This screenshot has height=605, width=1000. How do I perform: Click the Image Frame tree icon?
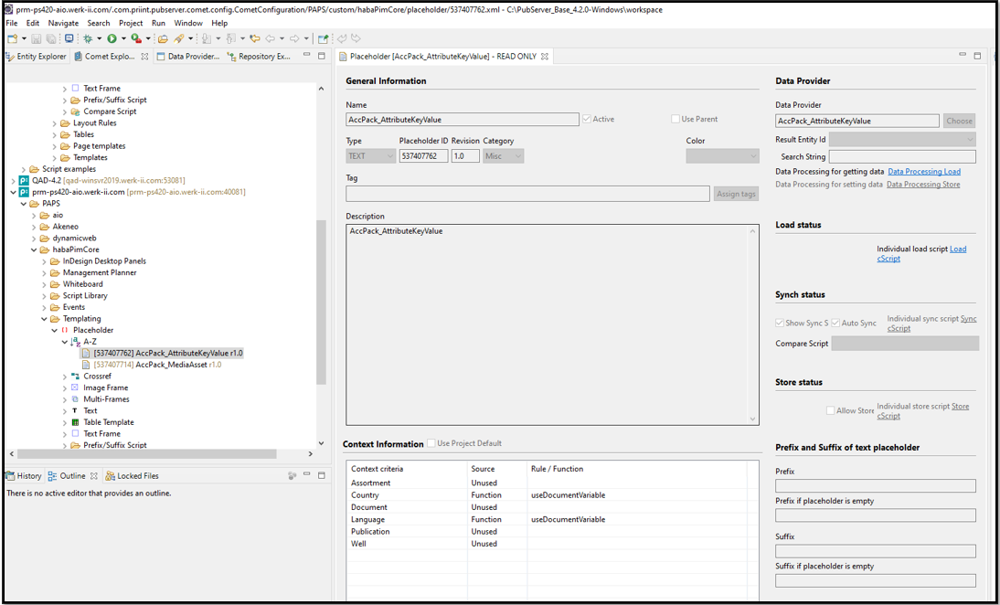point(75,388)
